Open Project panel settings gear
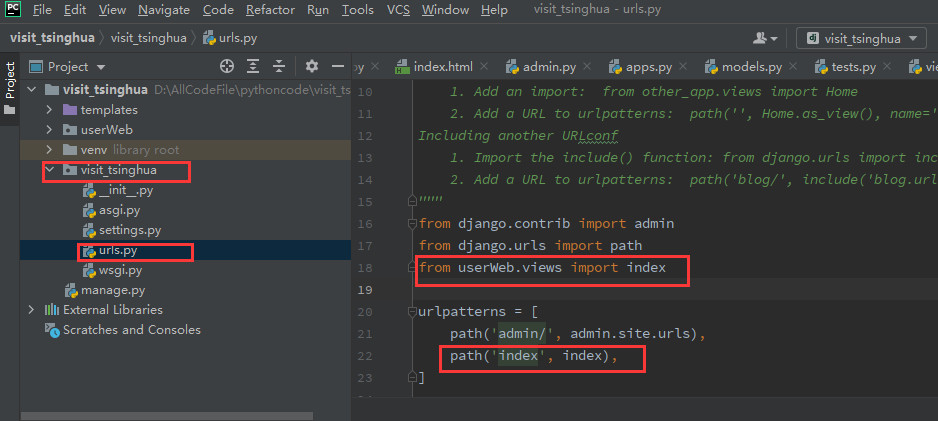 [x=312, y=66]
